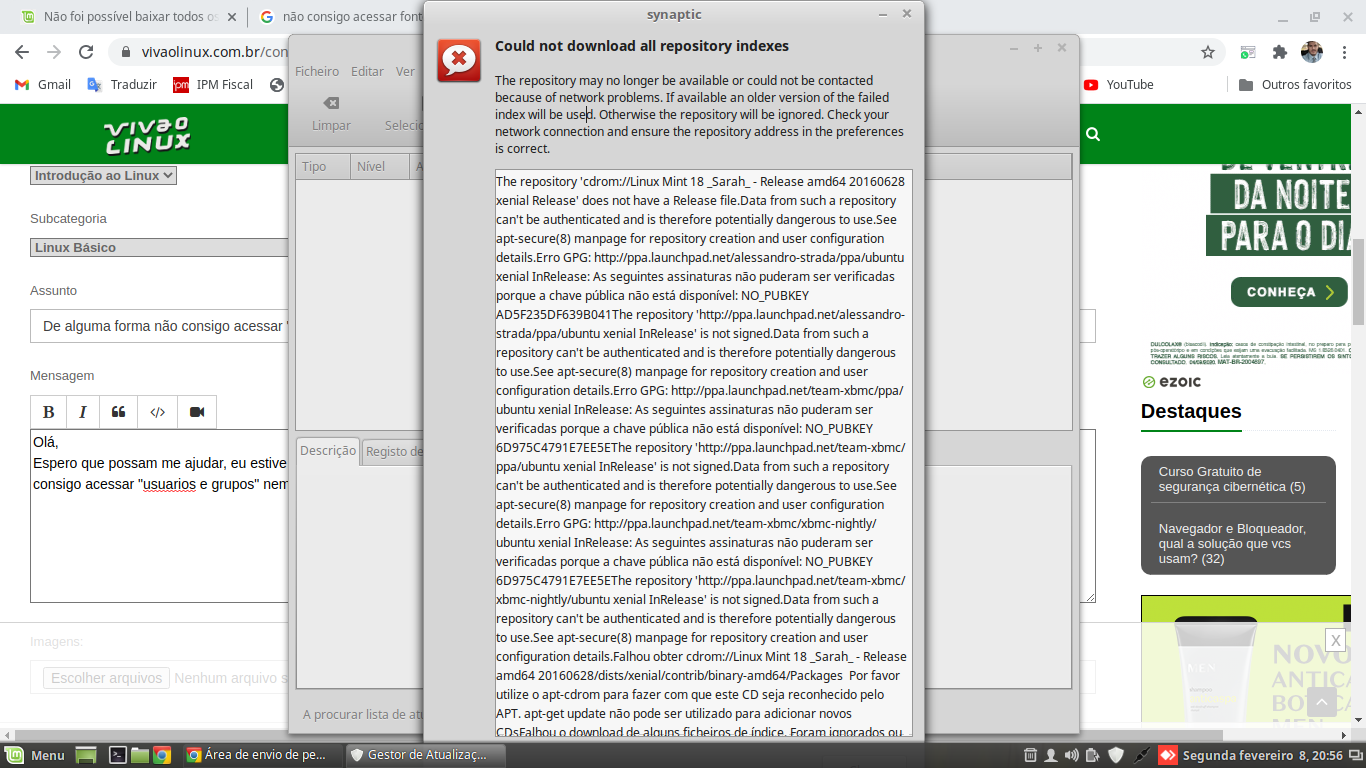Apply bold formatting in message editor
The width and height of the screenshot is (1366, 768).
click(48, 412)
